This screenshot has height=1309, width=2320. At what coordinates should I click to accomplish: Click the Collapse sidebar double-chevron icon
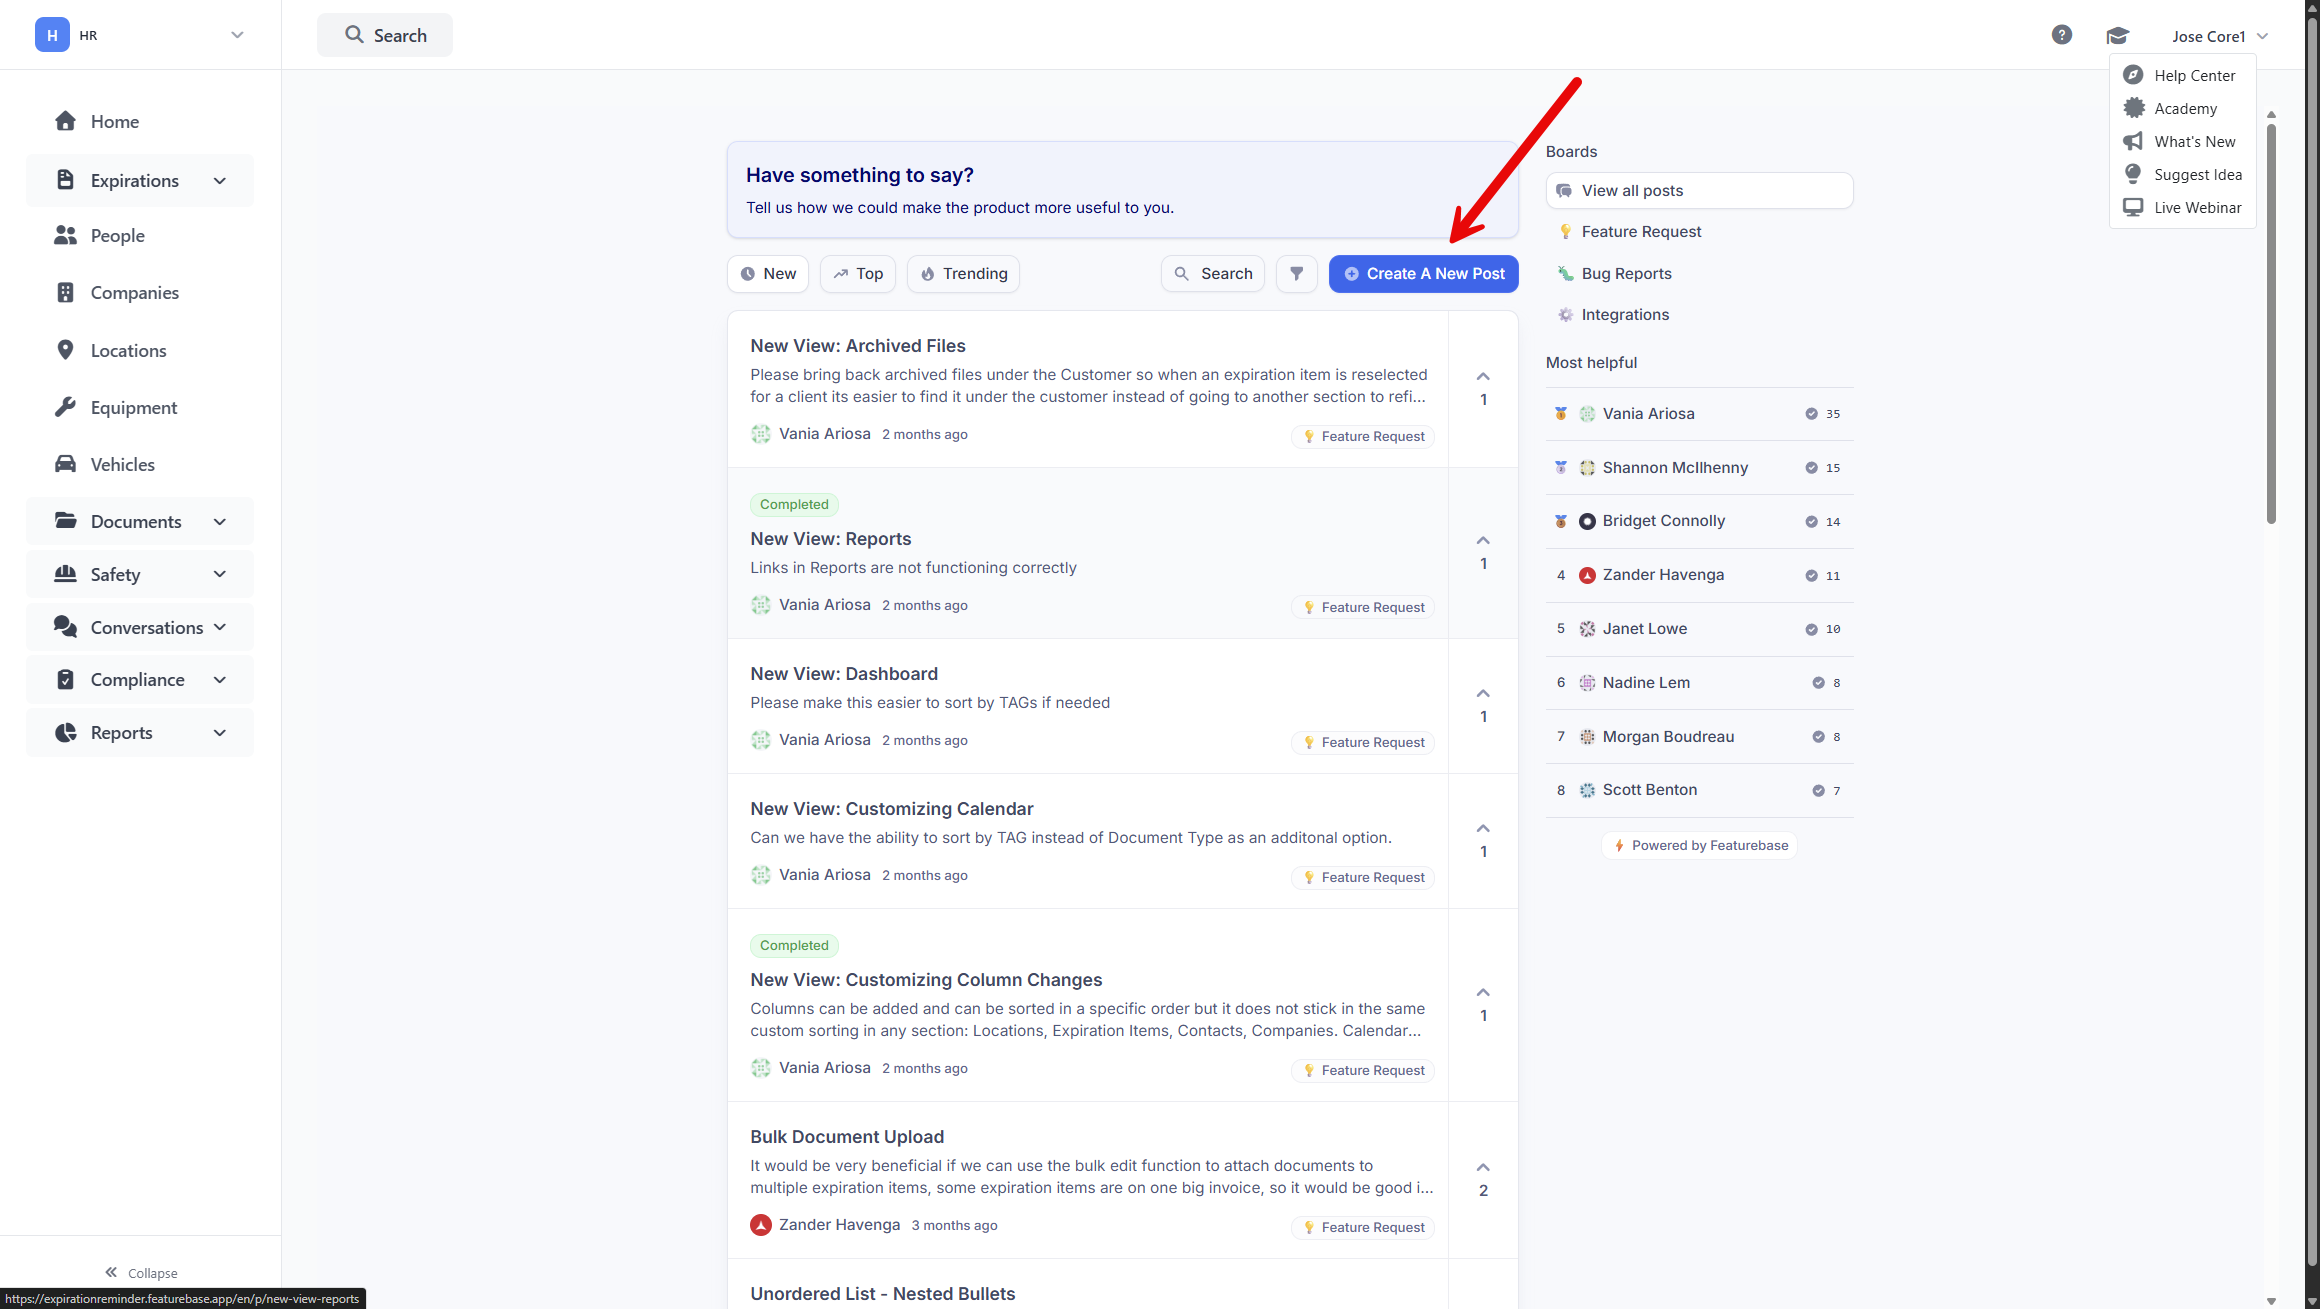coord(111,1272)
